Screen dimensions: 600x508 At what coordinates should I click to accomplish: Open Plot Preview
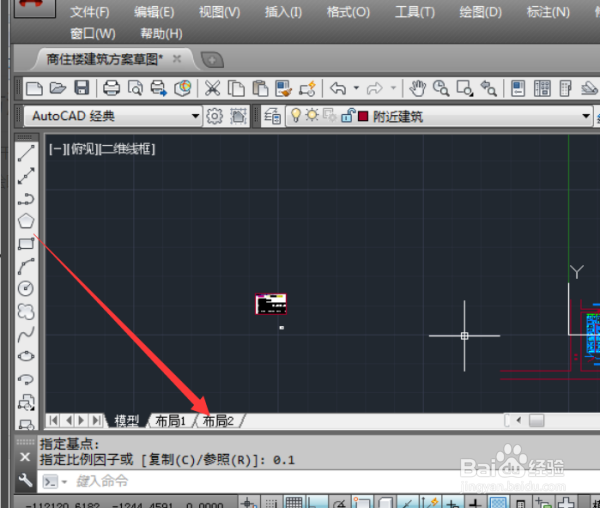coord(135,88)
